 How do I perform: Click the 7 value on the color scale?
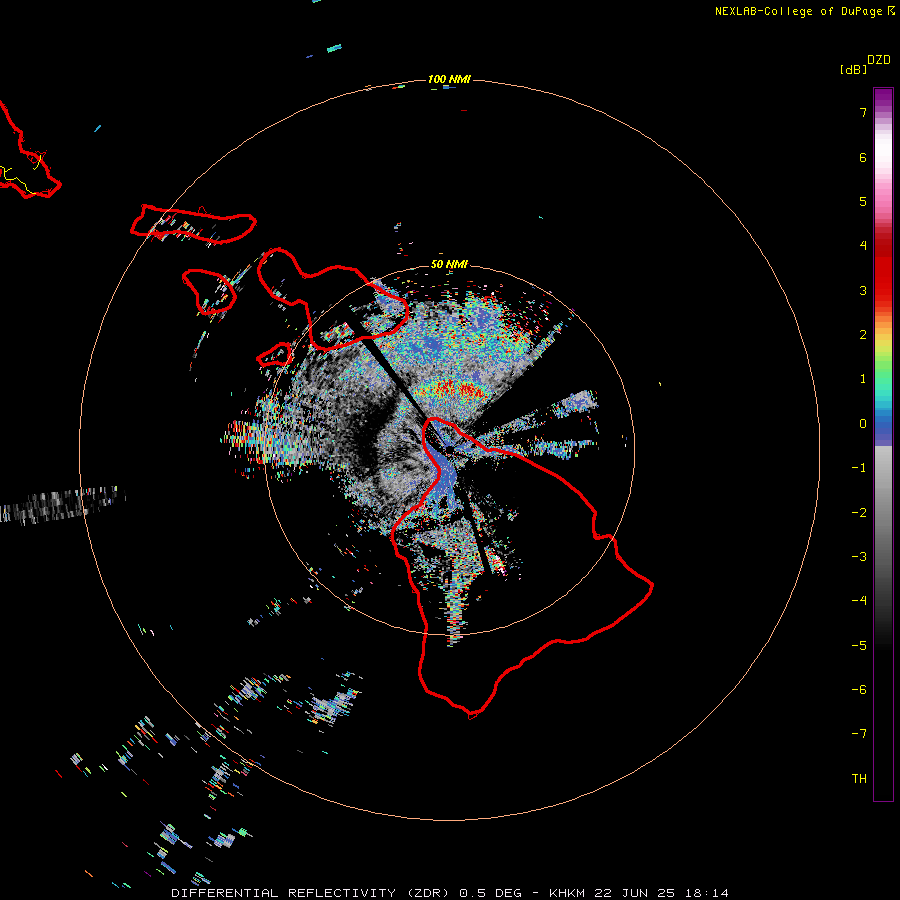(x=863, y=112)
